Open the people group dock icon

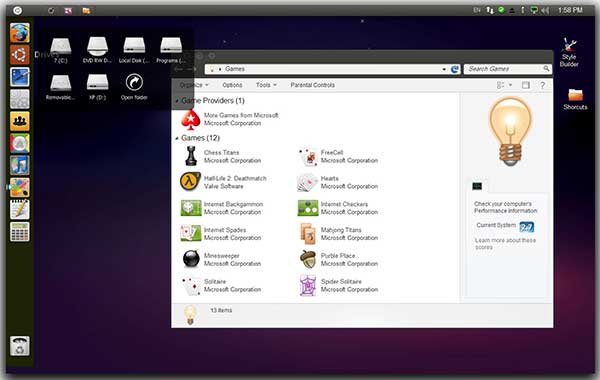[x=20, y=121]
